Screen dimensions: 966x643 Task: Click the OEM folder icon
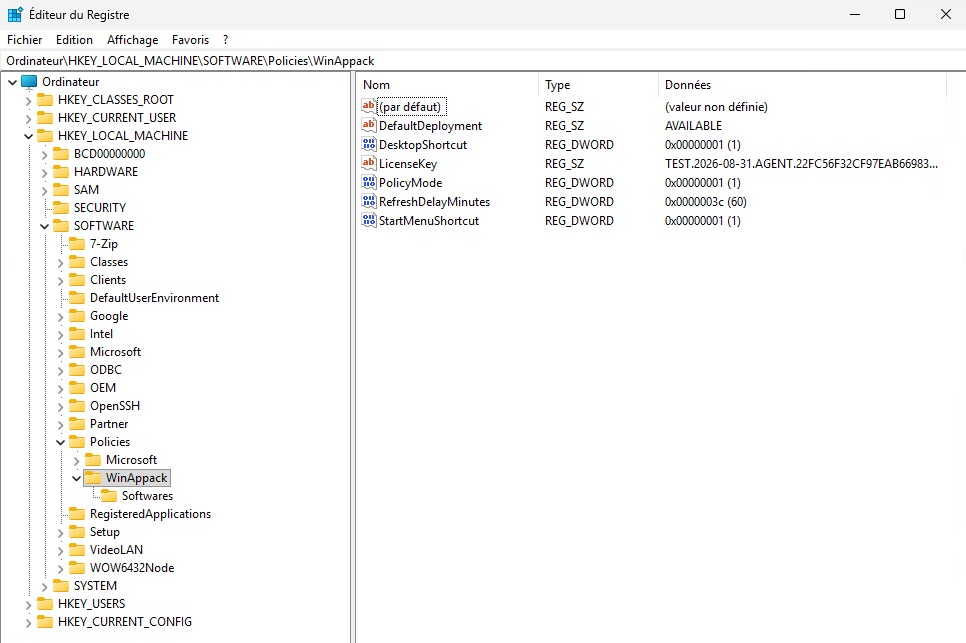point(77,387)
